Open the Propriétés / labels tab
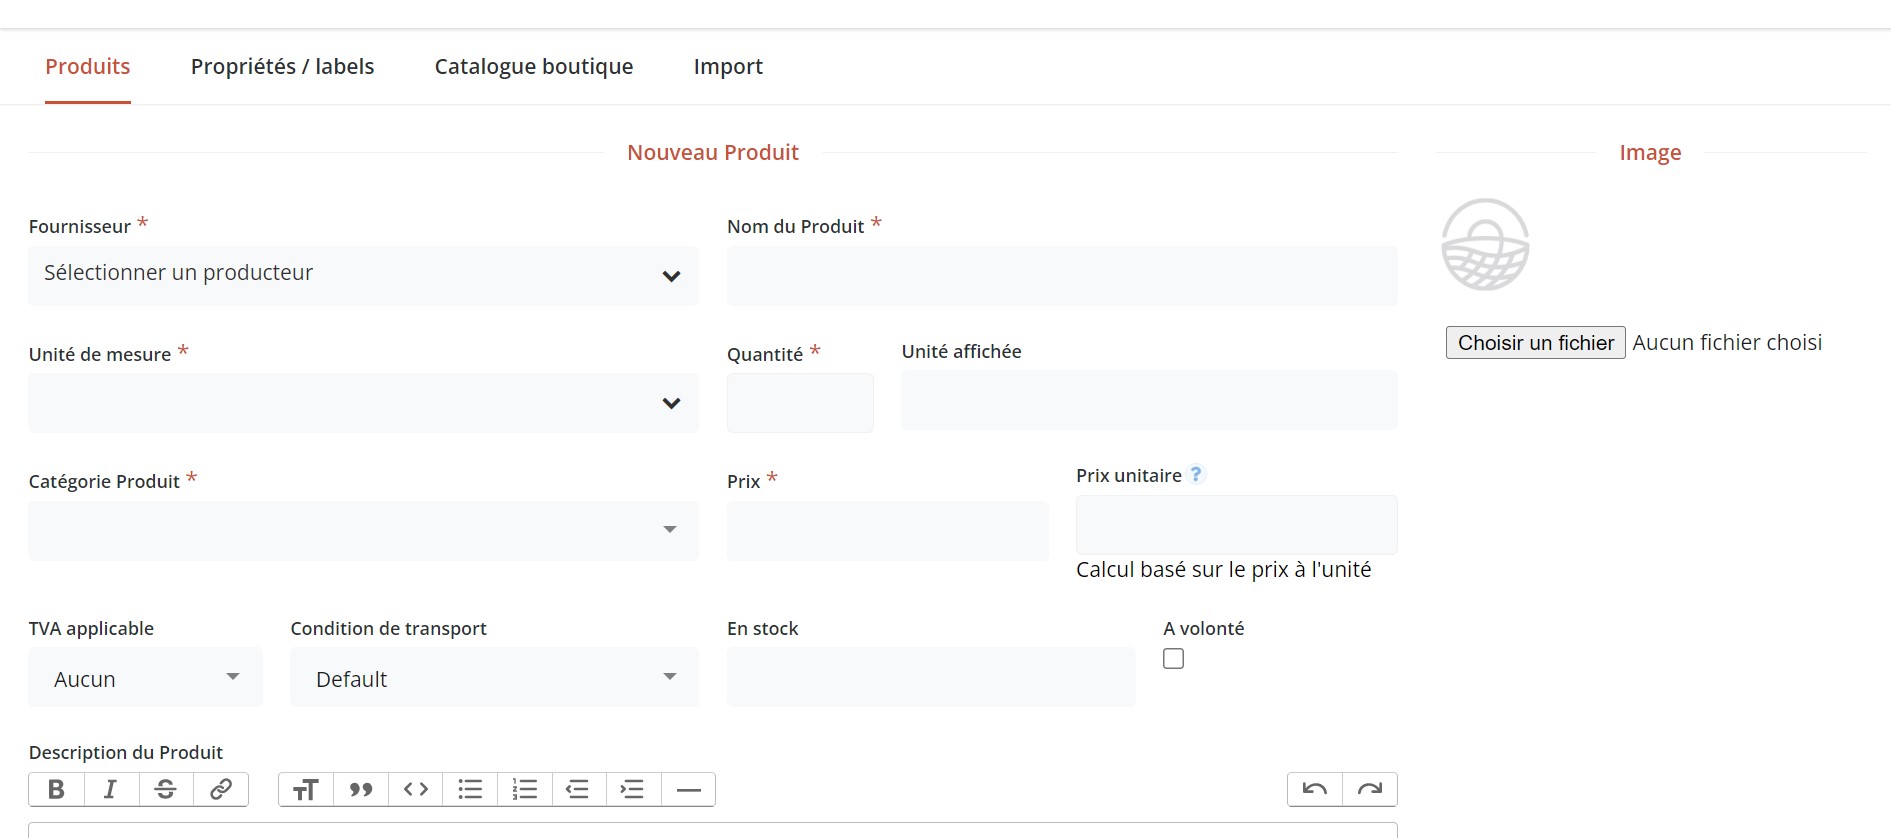Screen dimensions: 1891x838 pyautogui.click(x=282, y=67)
